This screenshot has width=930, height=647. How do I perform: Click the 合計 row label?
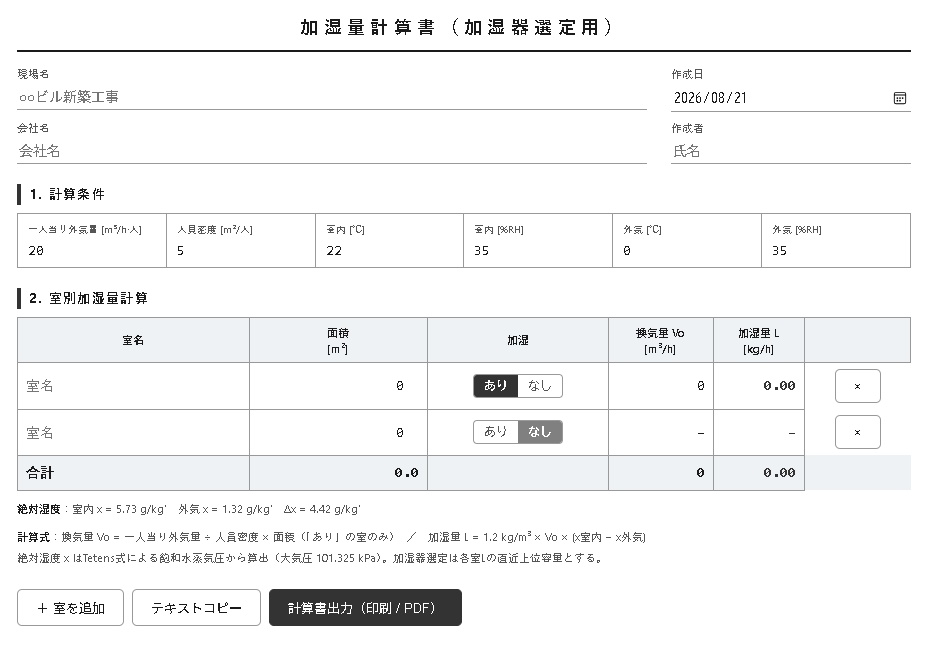[40, 473]
